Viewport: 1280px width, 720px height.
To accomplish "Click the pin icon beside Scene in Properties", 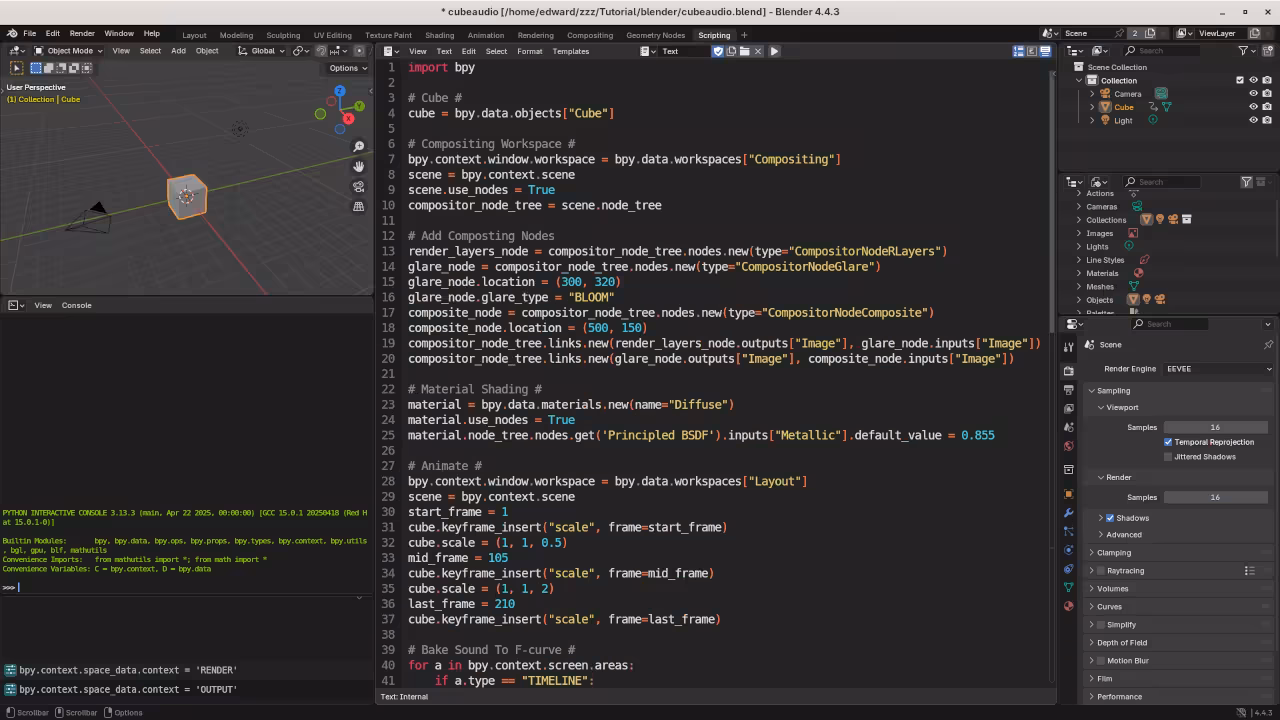I will tap(1268, 345).
